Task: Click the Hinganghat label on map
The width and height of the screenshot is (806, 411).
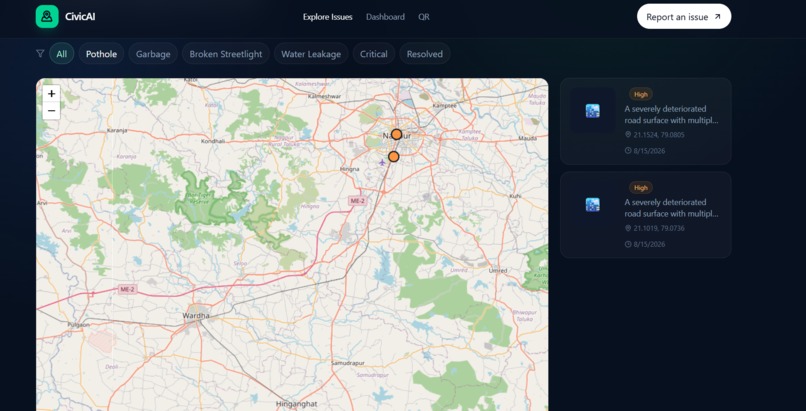Action: pos(297,404)
